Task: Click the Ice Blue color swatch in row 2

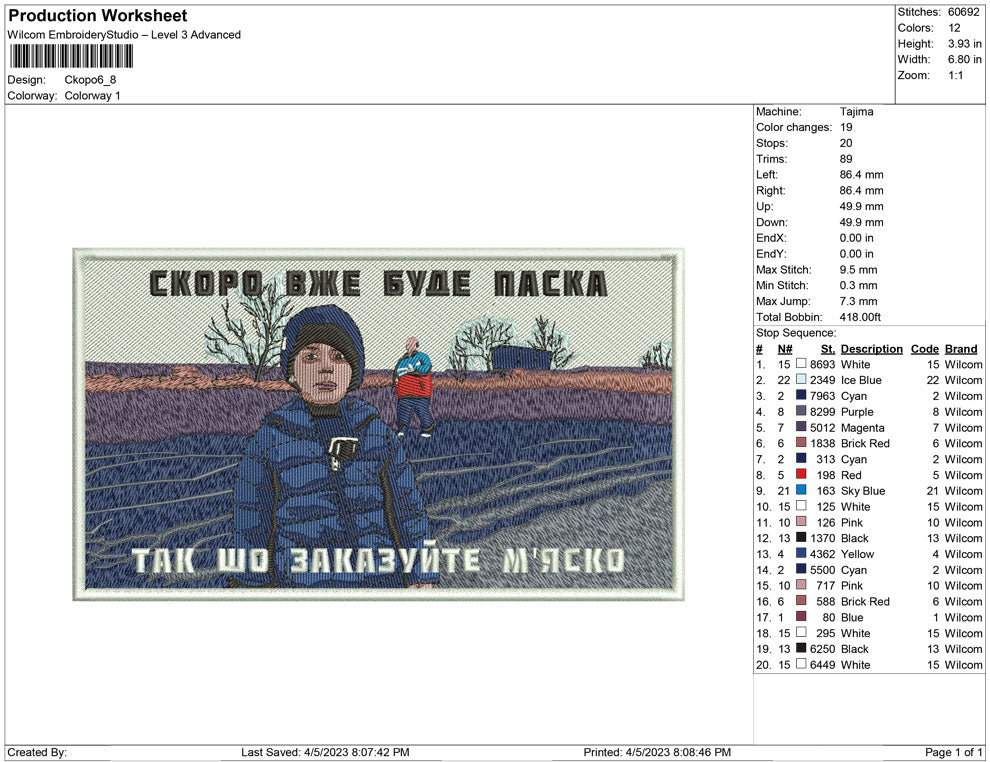Action: click(x=801, y=380)
